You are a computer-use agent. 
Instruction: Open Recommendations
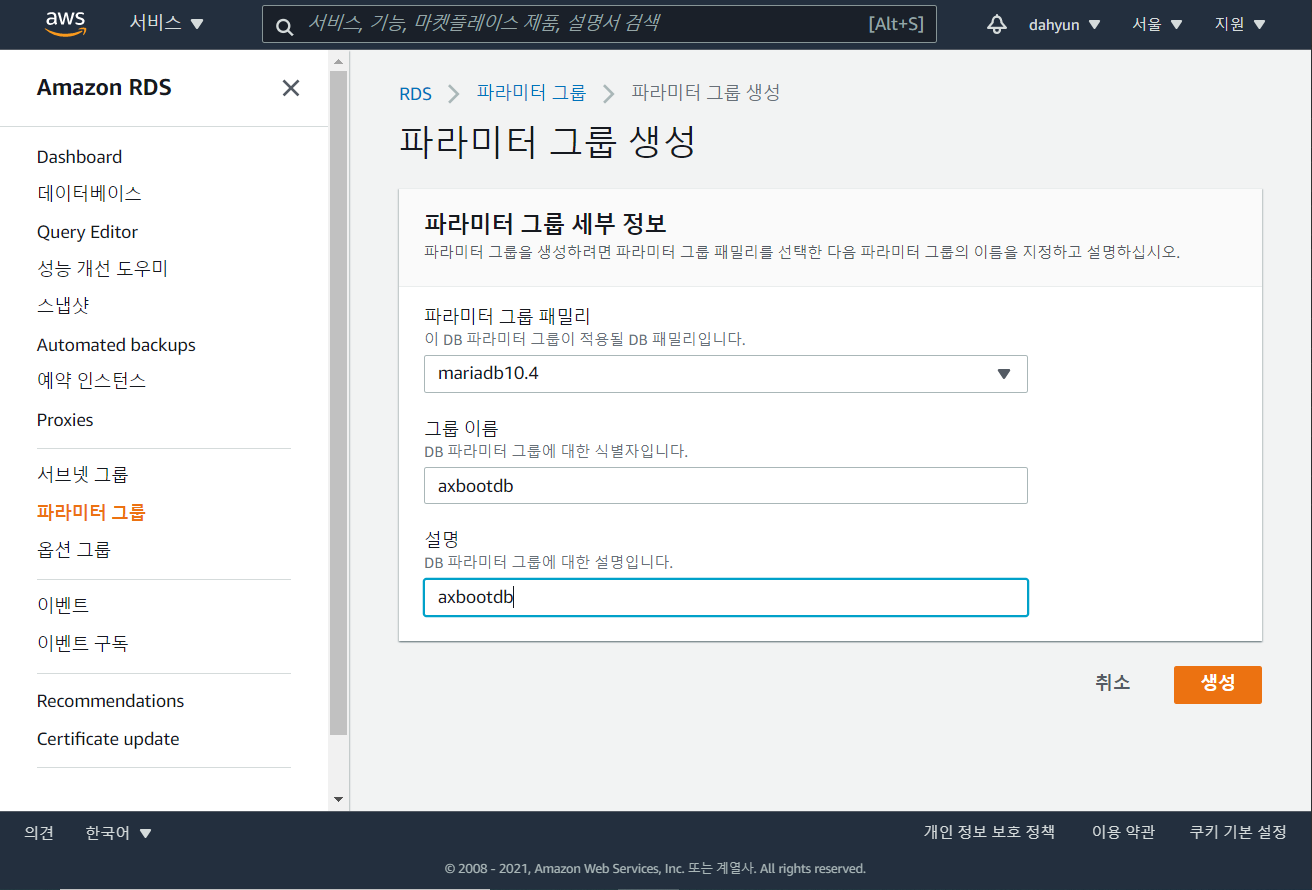click(110, 701)
